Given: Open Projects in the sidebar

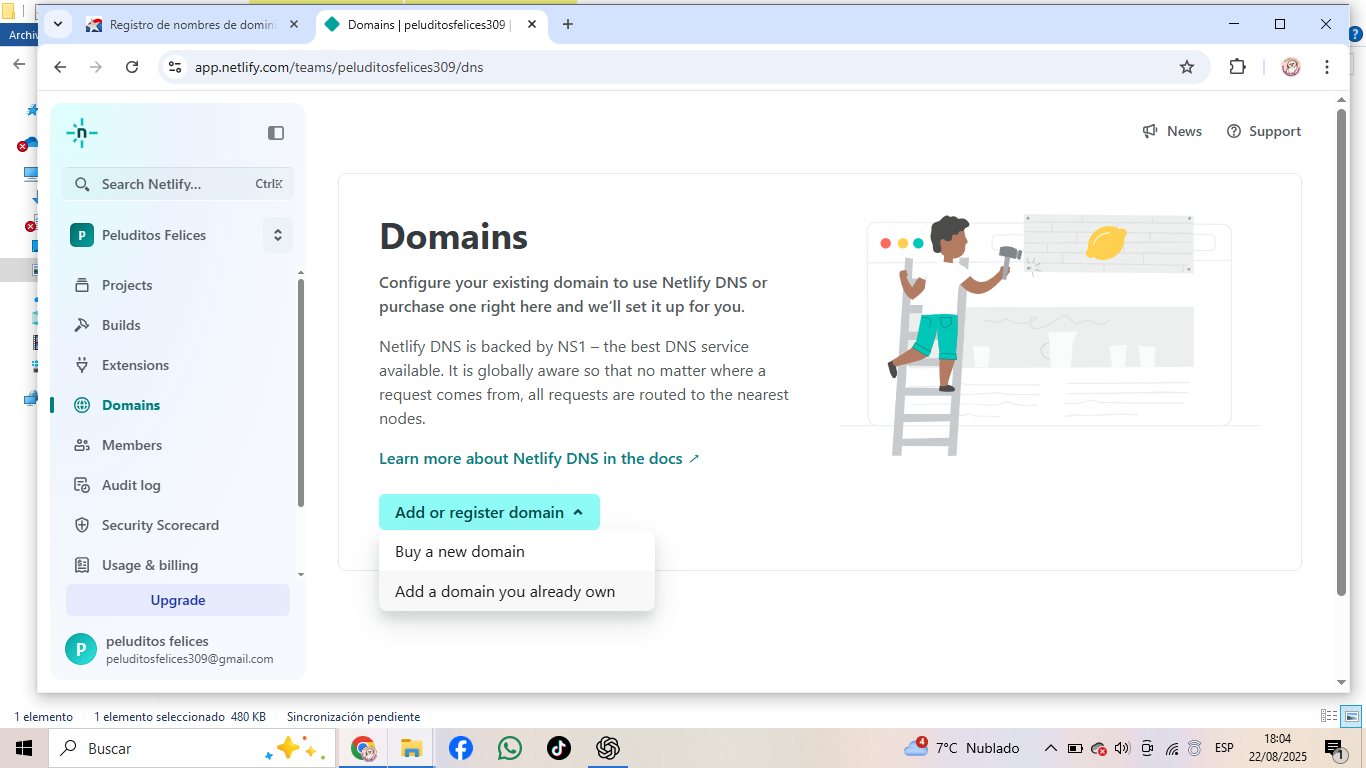Looking at the screenshot, I should point(127,285).
